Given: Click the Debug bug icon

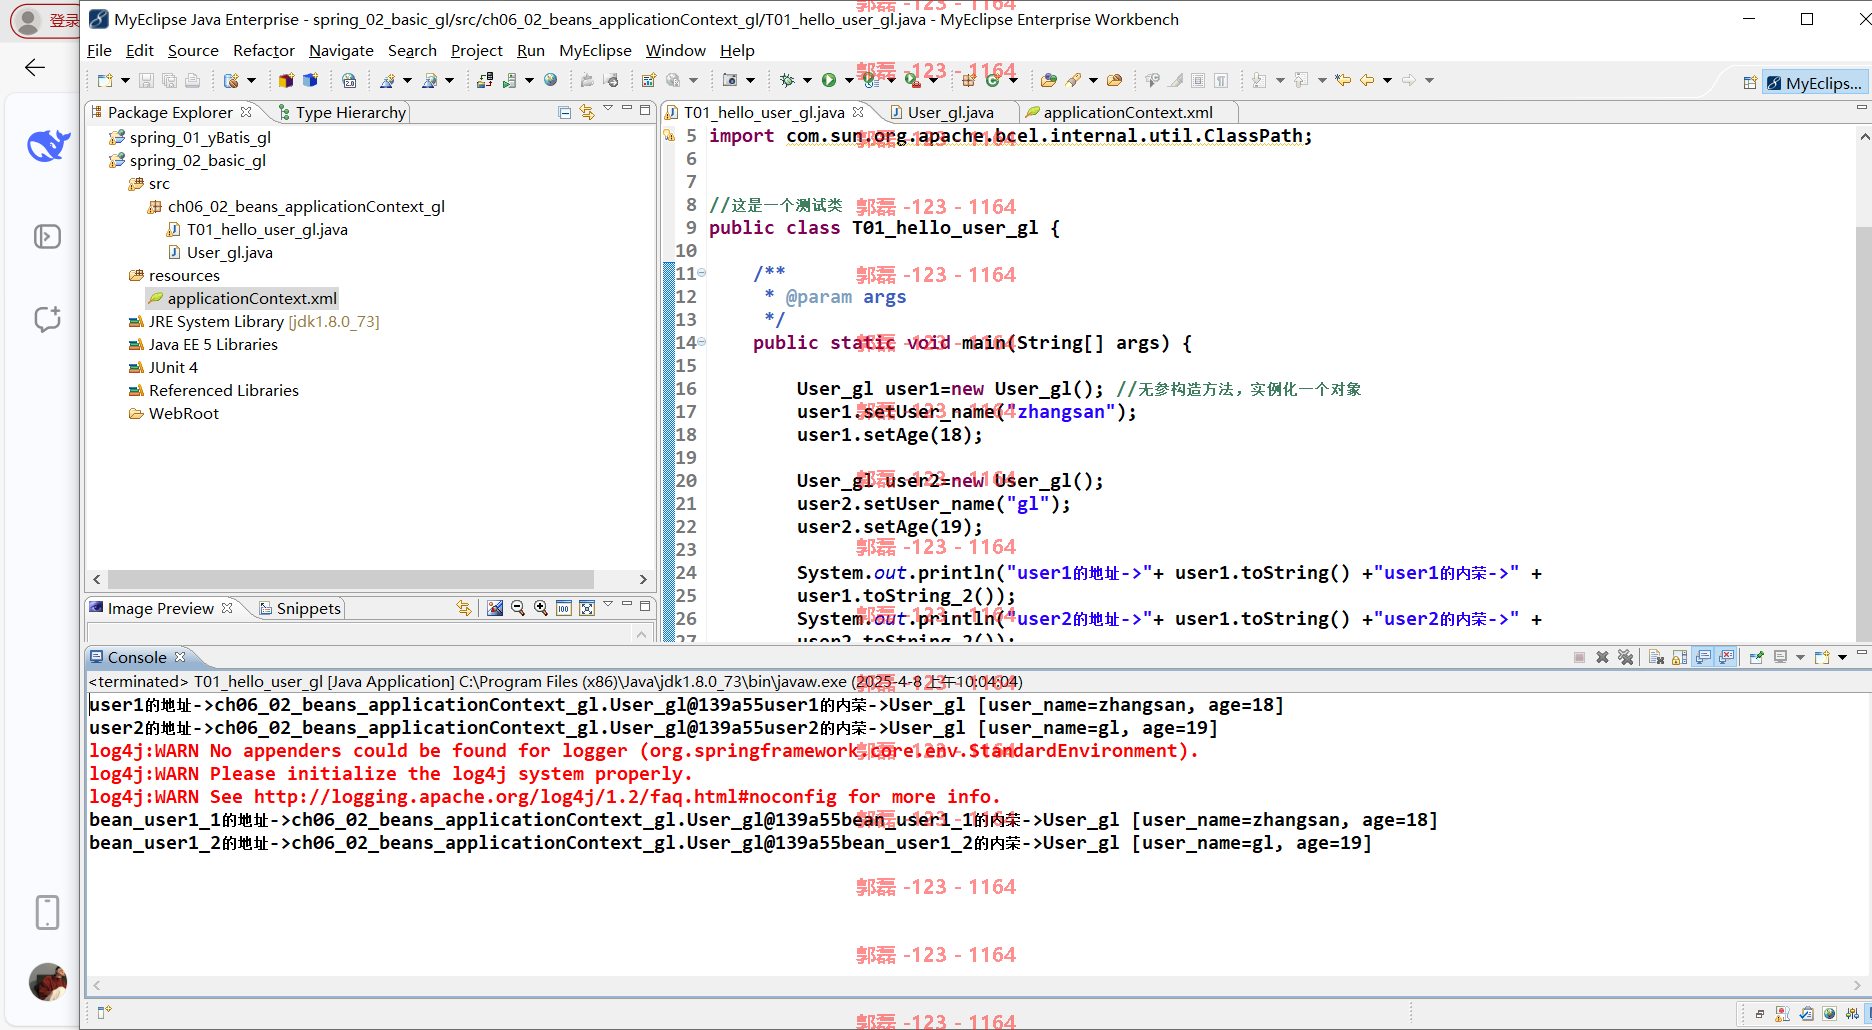Looking at the screenshot, I should 787,80.
